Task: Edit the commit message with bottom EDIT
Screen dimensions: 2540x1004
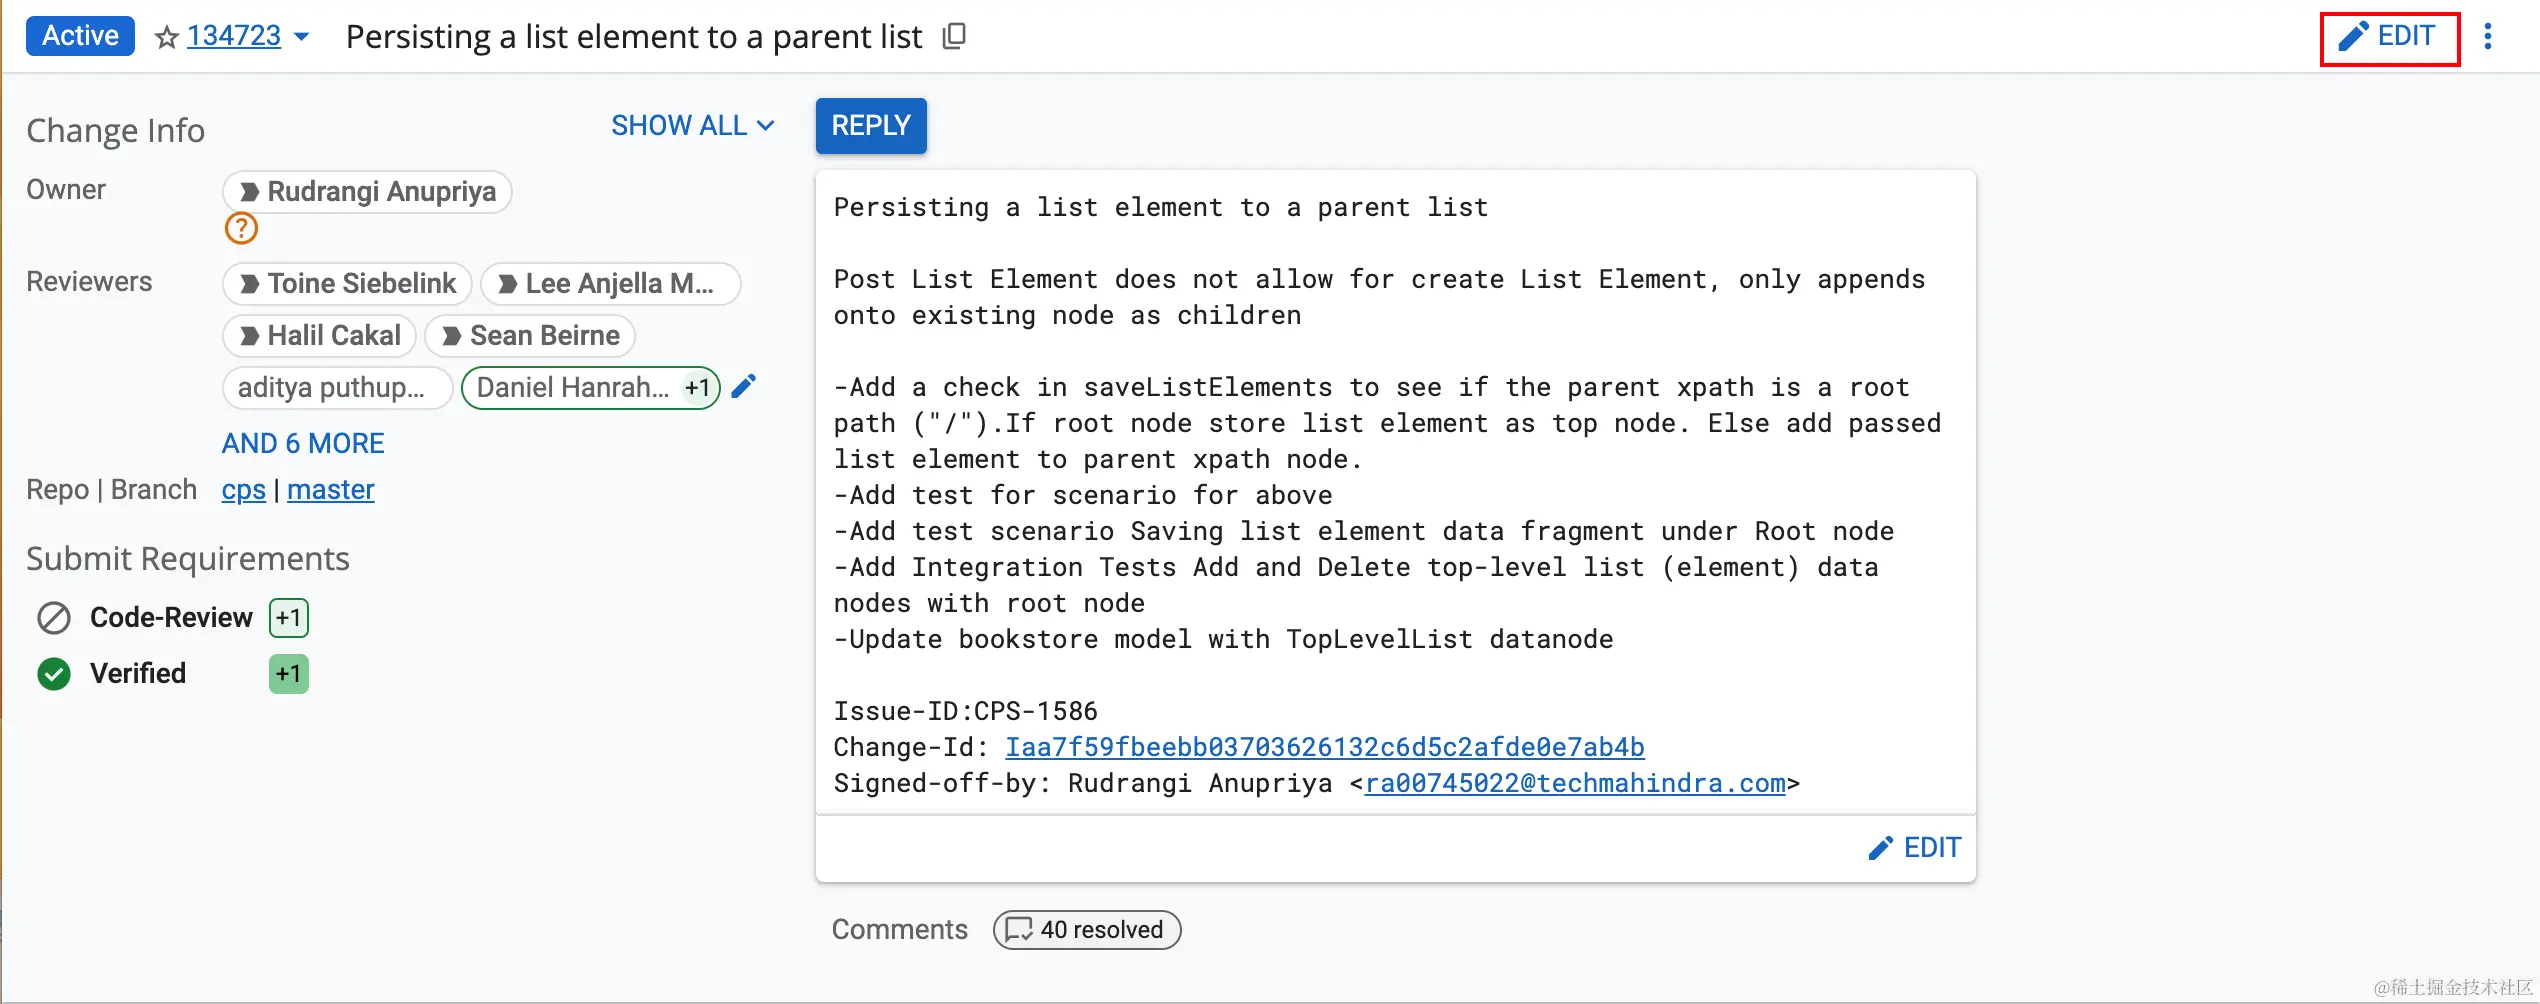Action: click(1915, 848)
